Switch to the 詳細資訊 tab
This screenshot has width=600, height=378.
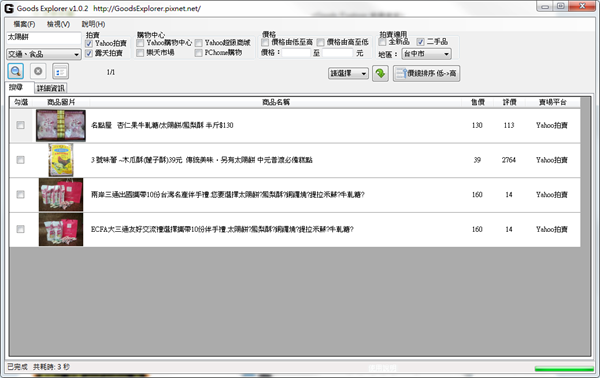(x=51, y=88)
